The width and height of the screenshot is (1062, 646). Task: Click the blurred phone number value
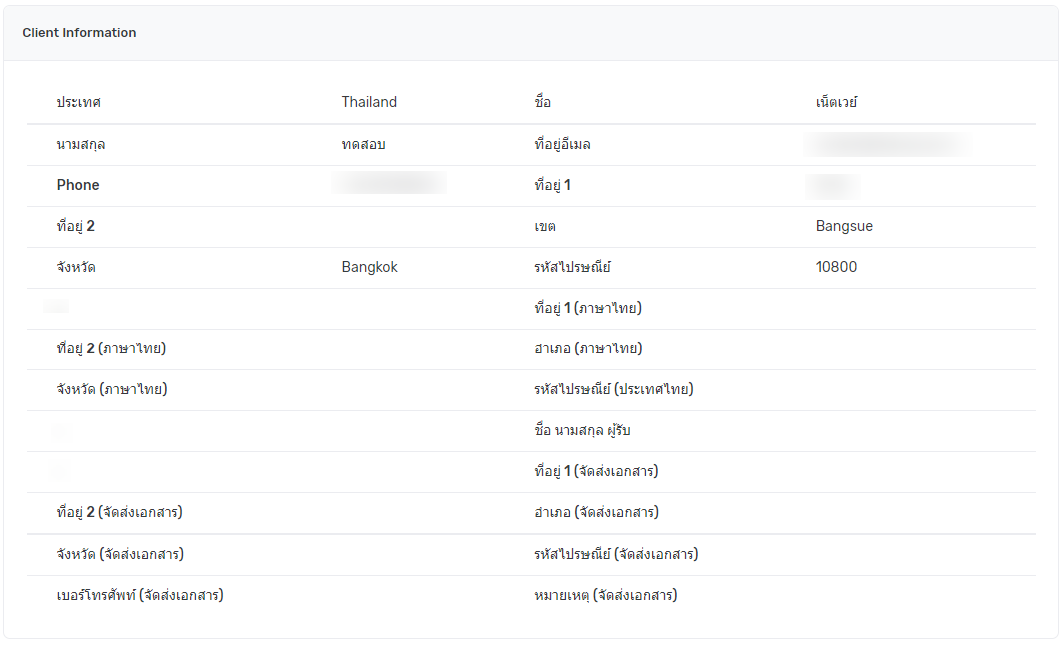point(390,184)
